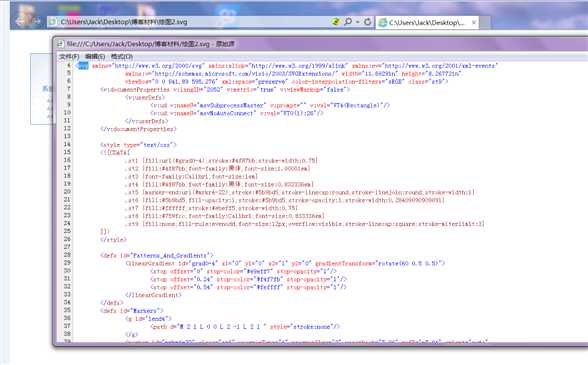Image resolution: width=588 pixels, height=365 pixels.
Task: Open a new blank tab
Action: (486, 23)
